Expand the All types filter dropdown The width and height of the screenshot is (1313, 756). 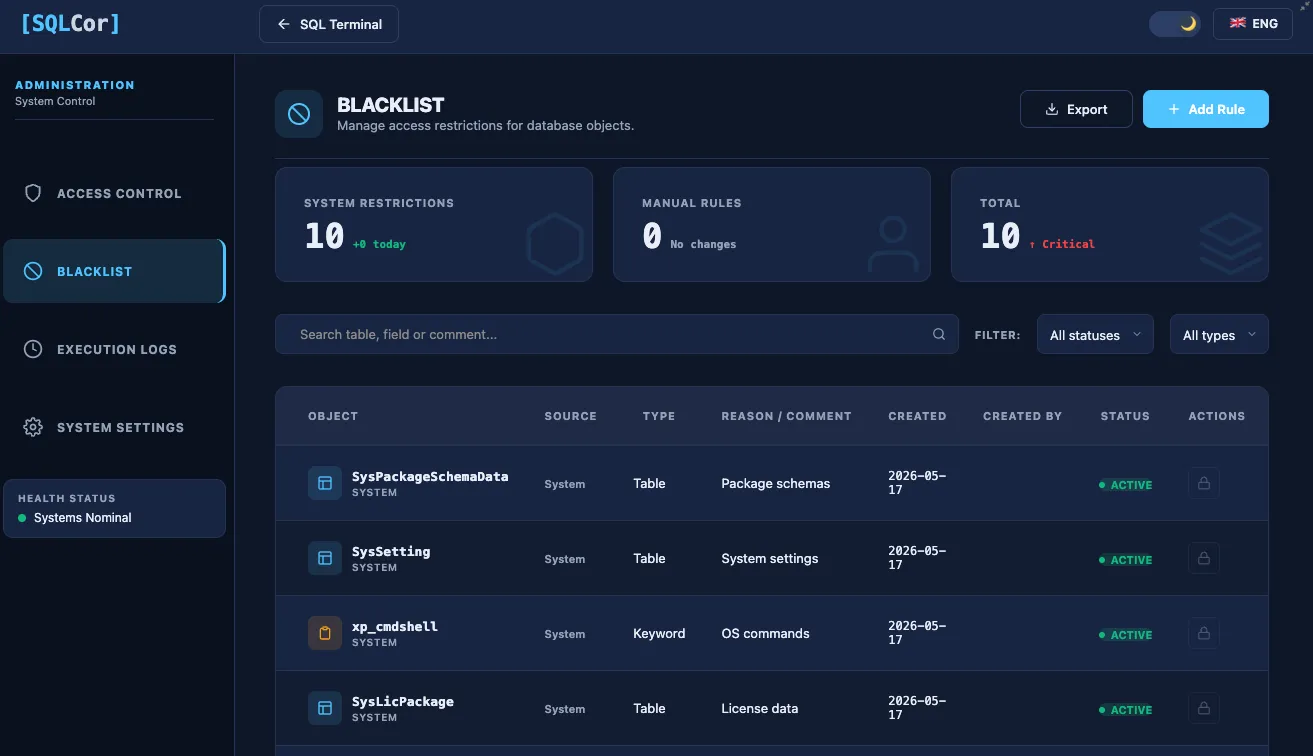click(x=1219, y=335)
